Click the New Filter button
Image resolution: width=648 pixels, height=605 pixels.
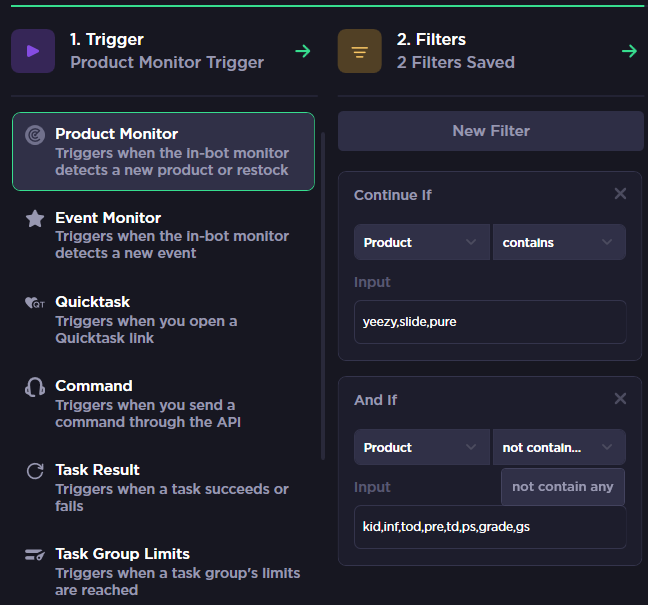pyautogui.click(x=491, y=131)
